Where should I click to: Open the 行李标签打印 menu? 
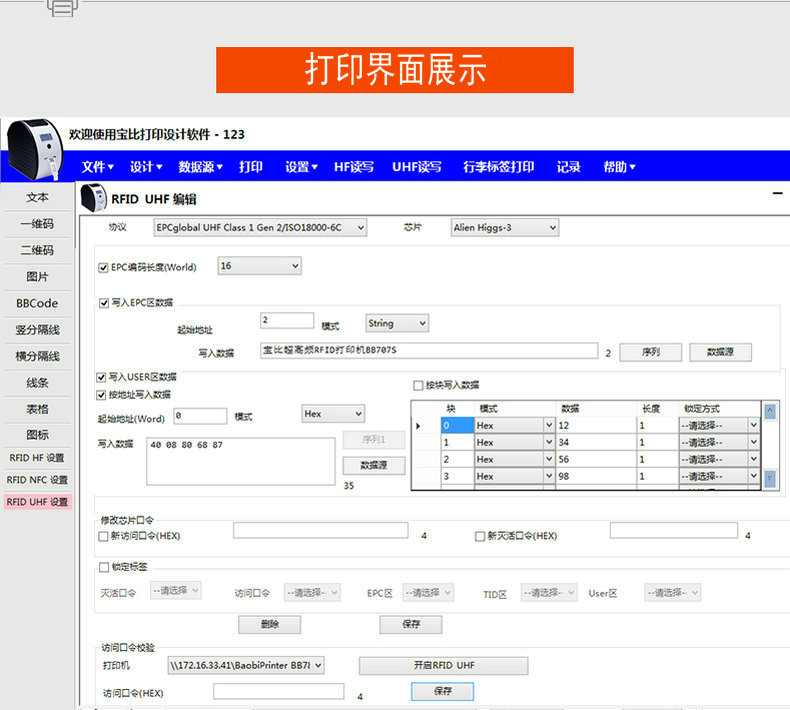point(498,167)
